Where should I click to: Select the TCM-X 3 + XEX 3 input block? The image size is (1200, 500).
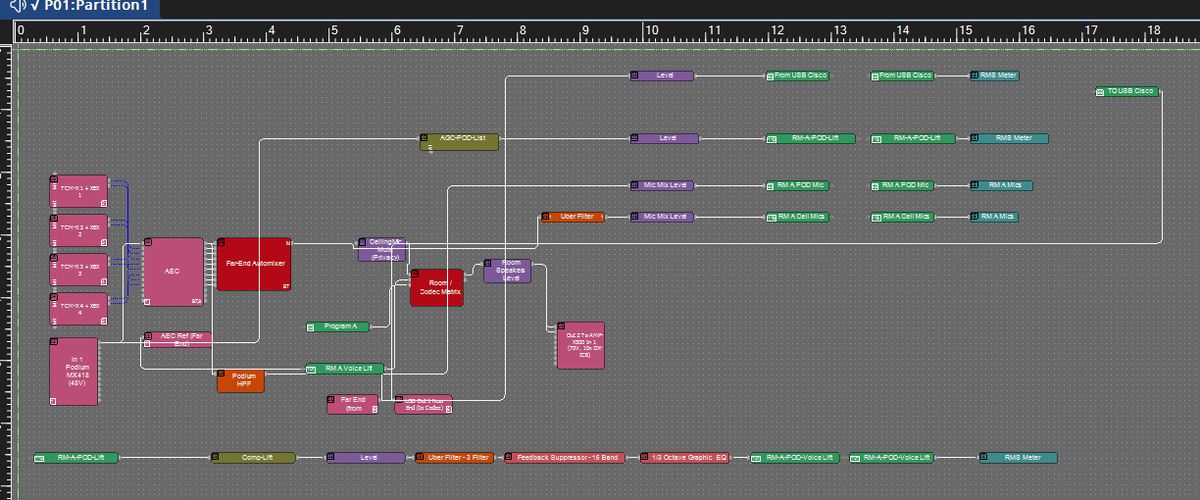78,270
